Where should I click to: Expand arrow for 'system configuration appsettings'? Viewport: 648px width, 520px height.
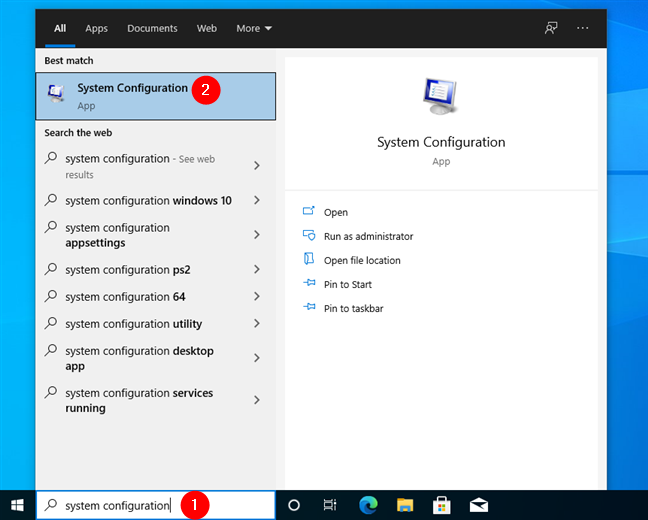coord(257,235)
